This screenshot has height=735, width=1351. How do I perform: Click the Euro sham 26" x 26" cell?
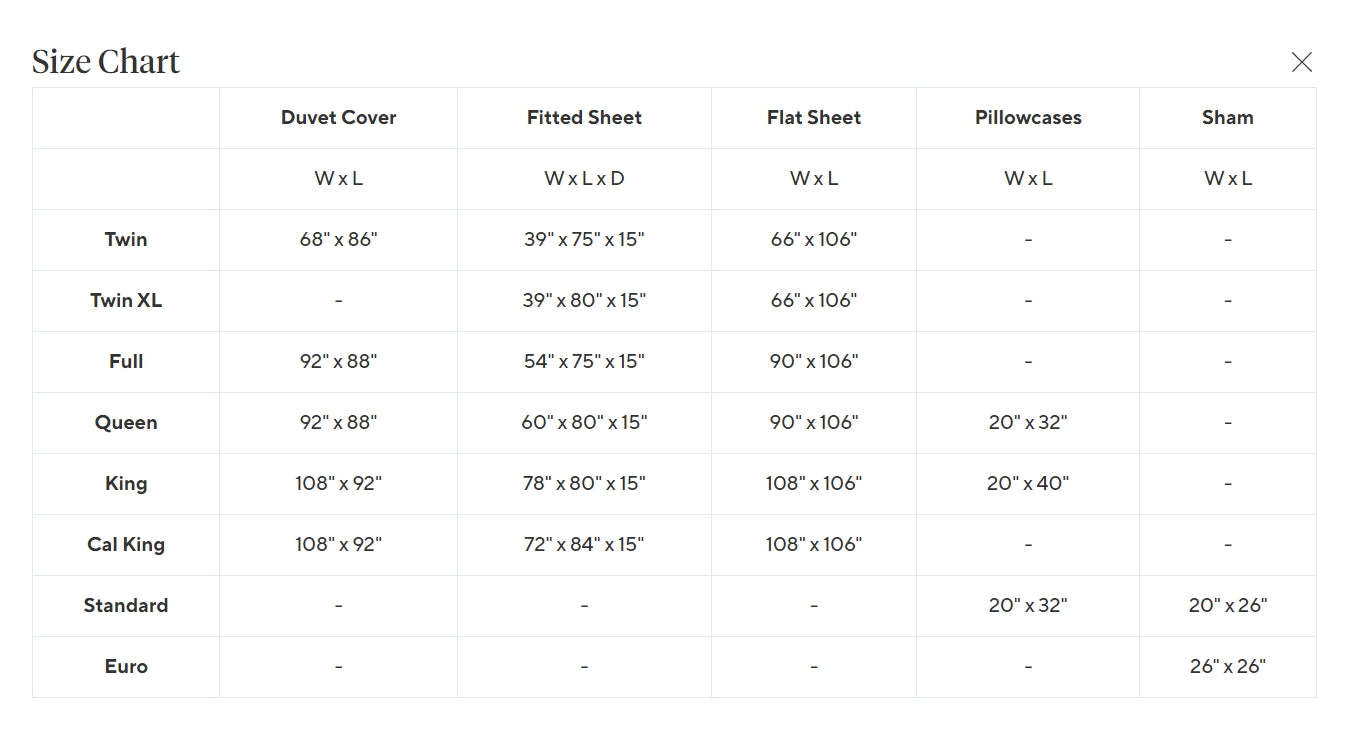1227,667
